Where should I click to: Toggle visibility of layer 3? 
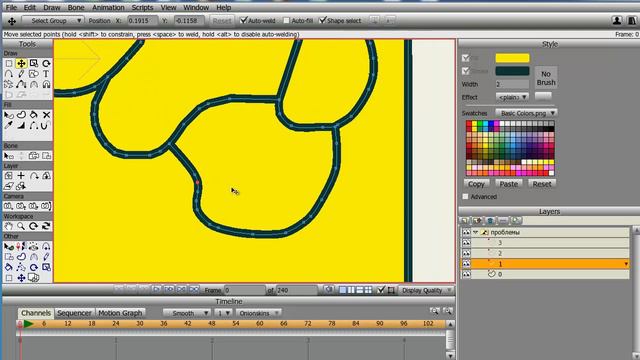point(466,243)
